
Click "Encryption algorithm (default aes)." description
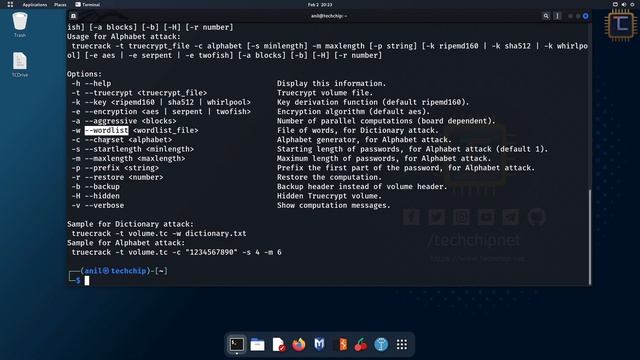353,111
